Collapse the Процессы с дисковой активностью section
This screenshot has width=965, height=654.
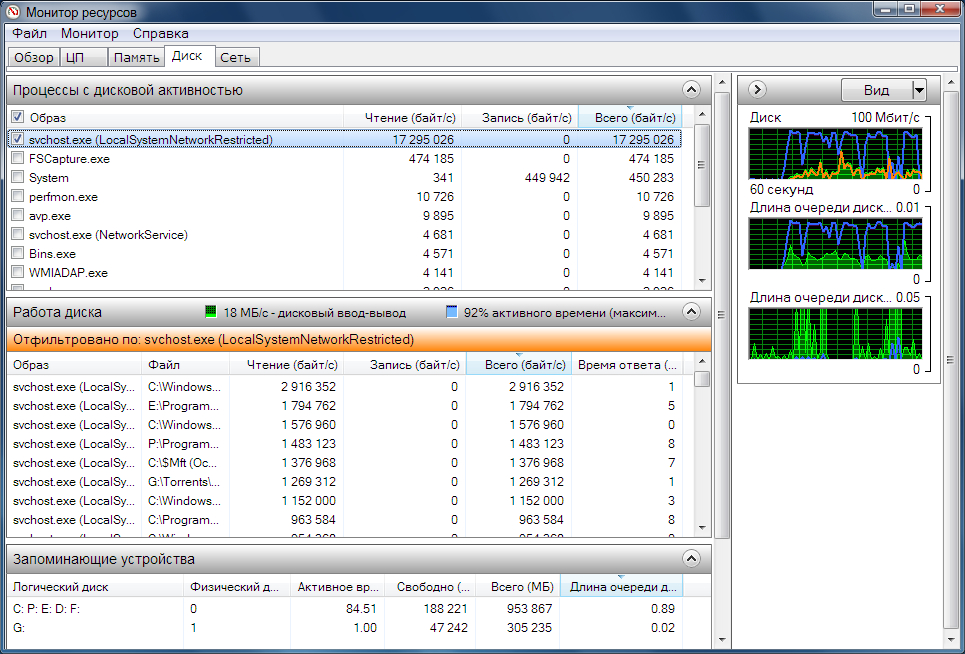691,90
